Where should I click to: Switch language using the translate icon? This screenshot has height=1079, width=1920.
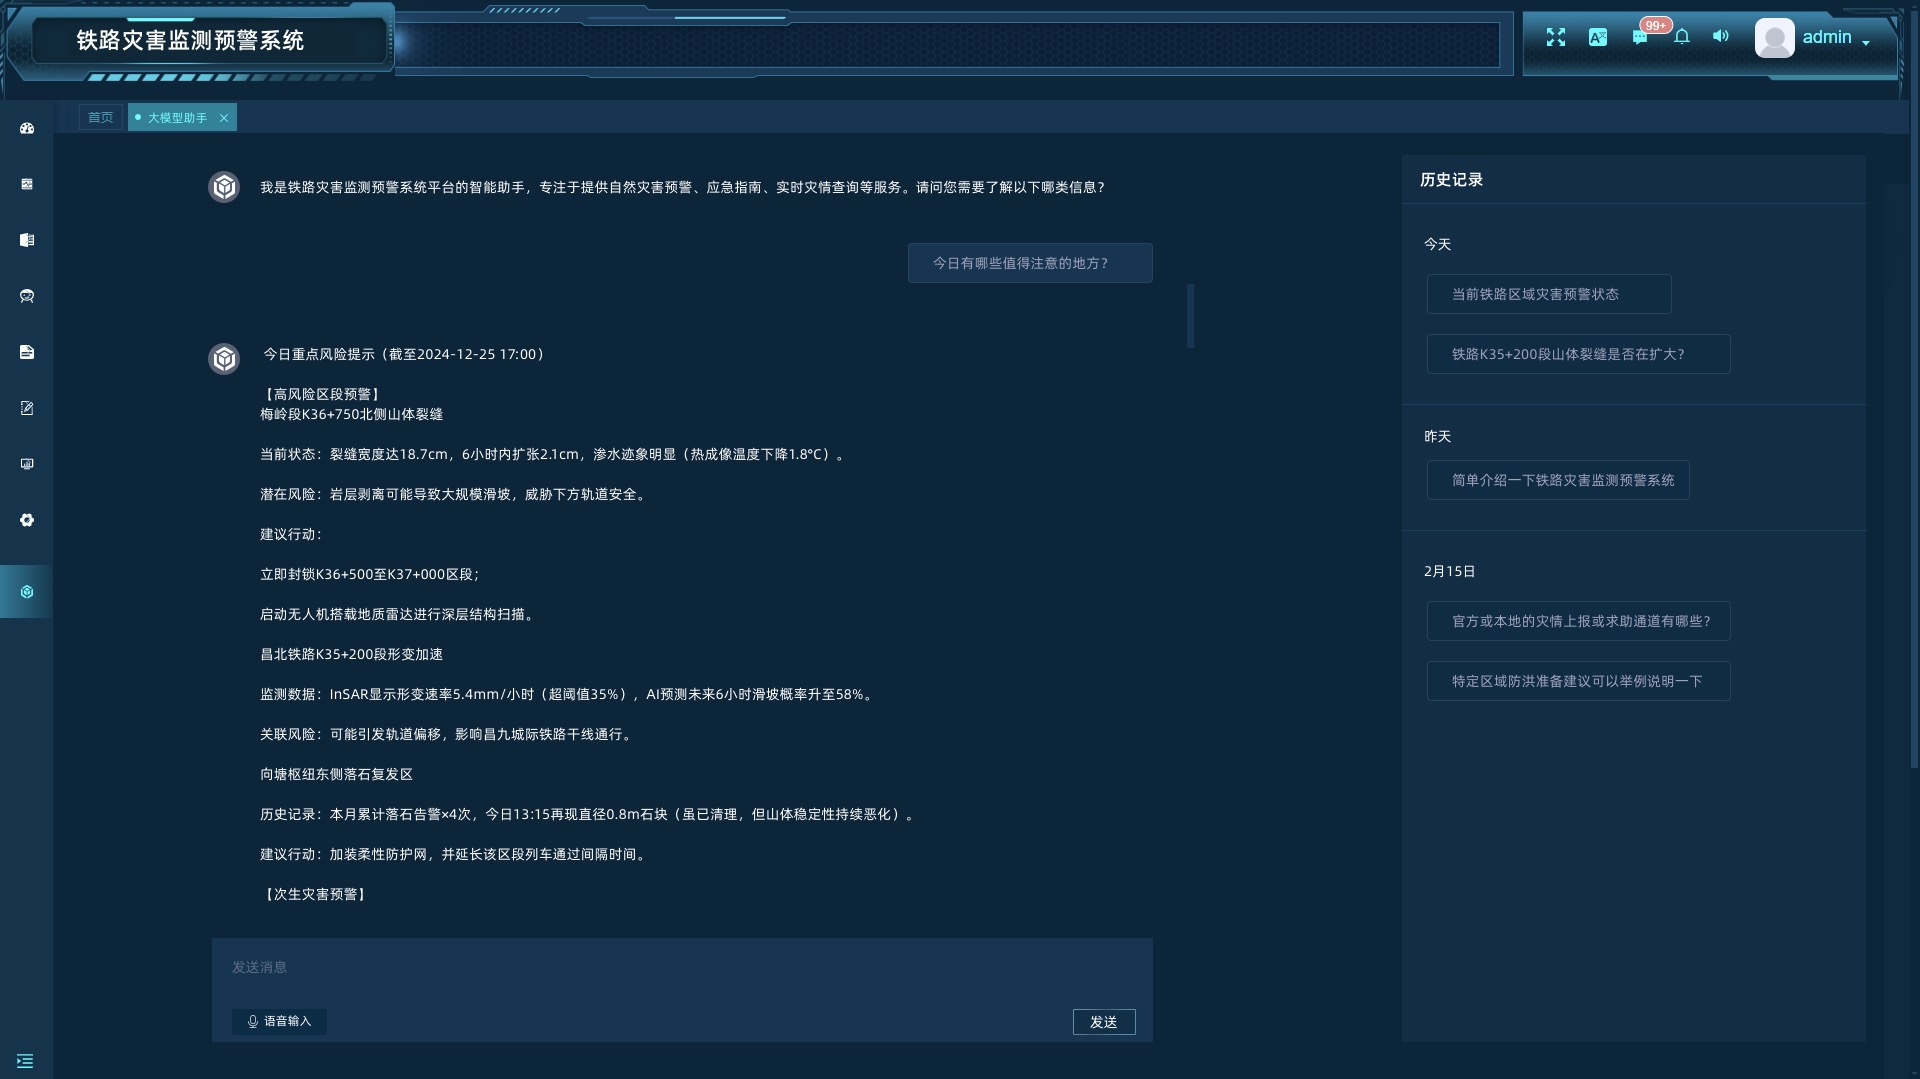(x=1597, y=37)
